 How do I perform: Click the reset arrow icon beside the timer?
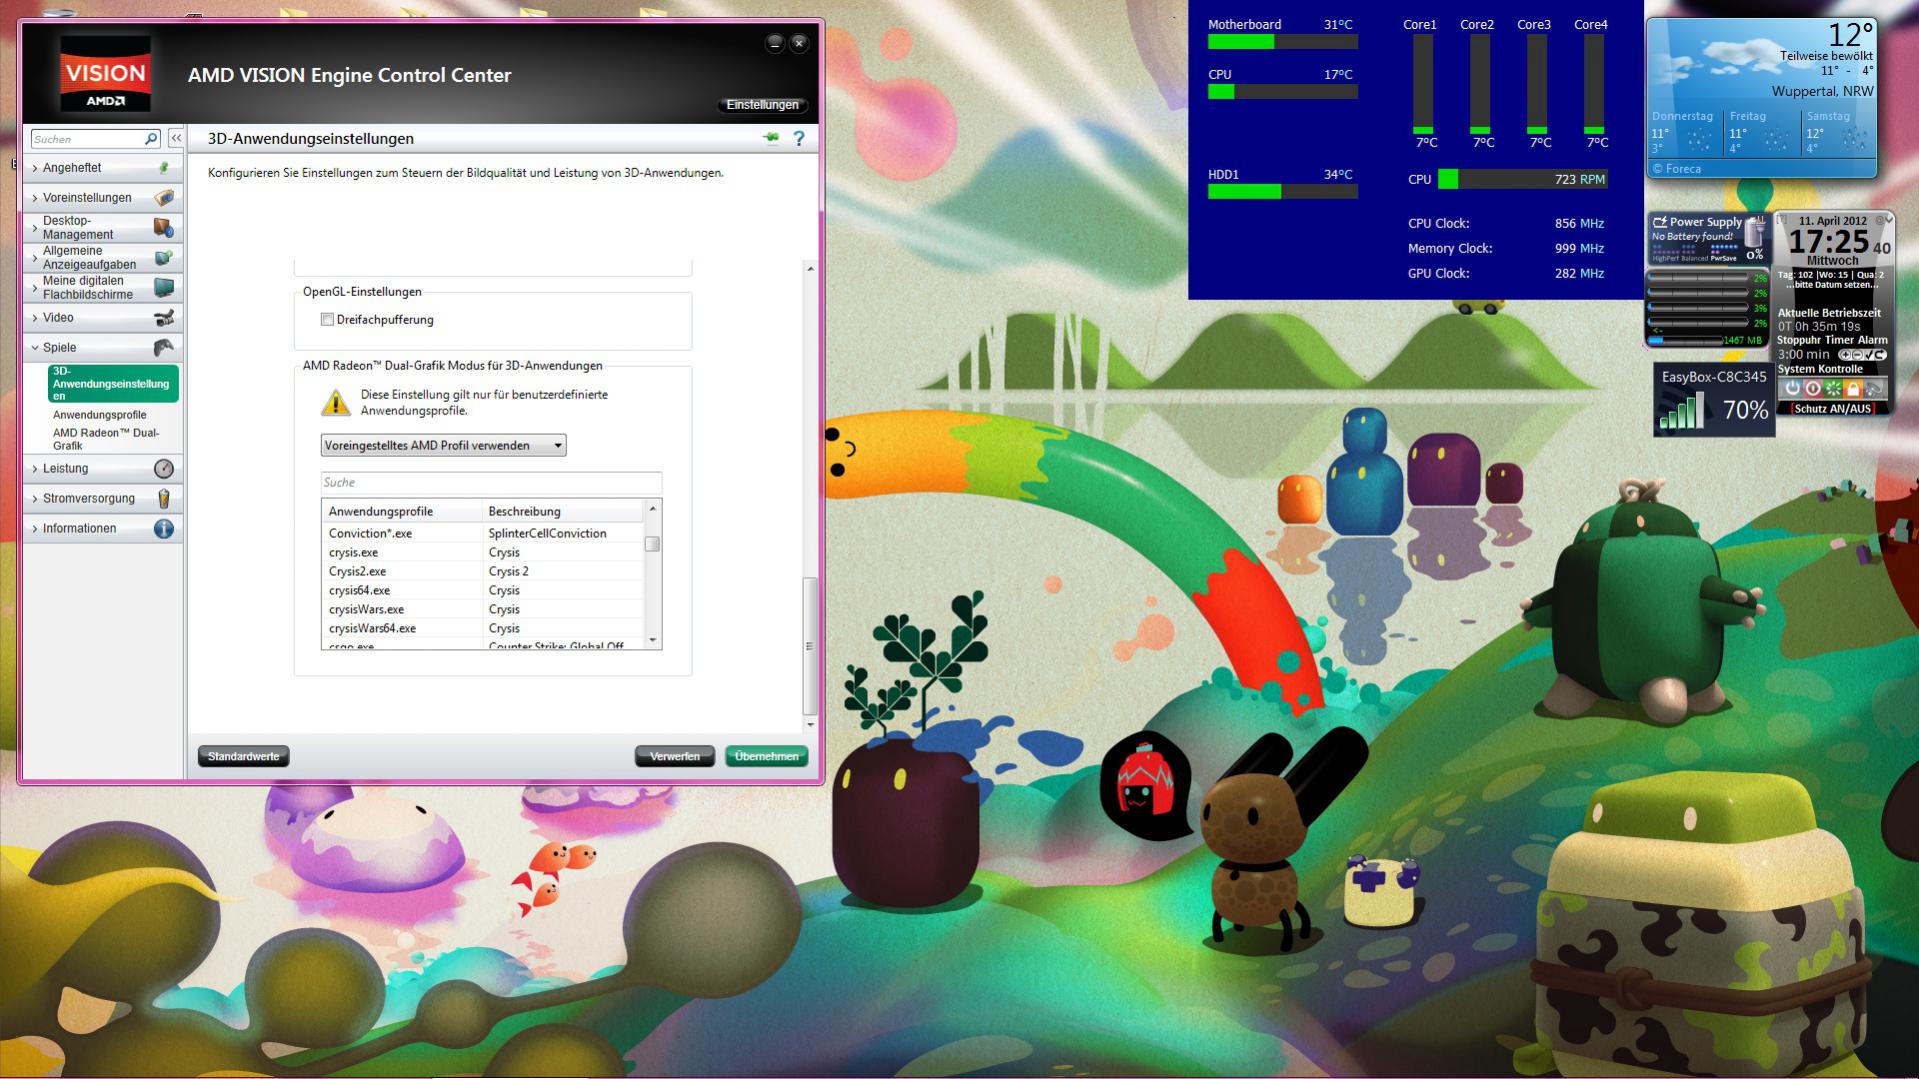click(x=1881, y=355)
